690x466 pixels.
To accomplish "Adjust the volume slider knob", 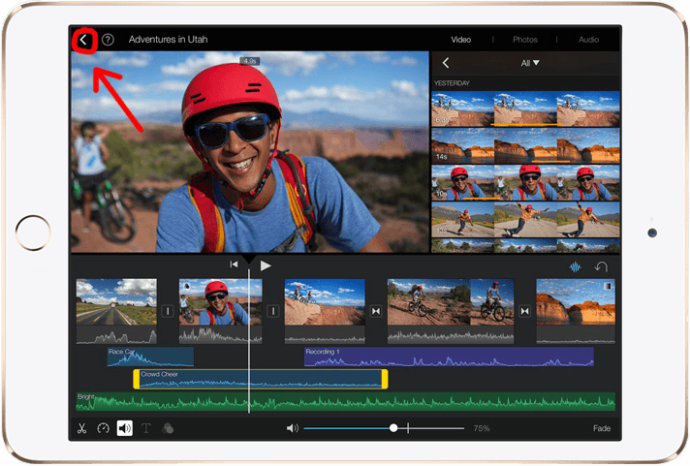I will [394, 428].
